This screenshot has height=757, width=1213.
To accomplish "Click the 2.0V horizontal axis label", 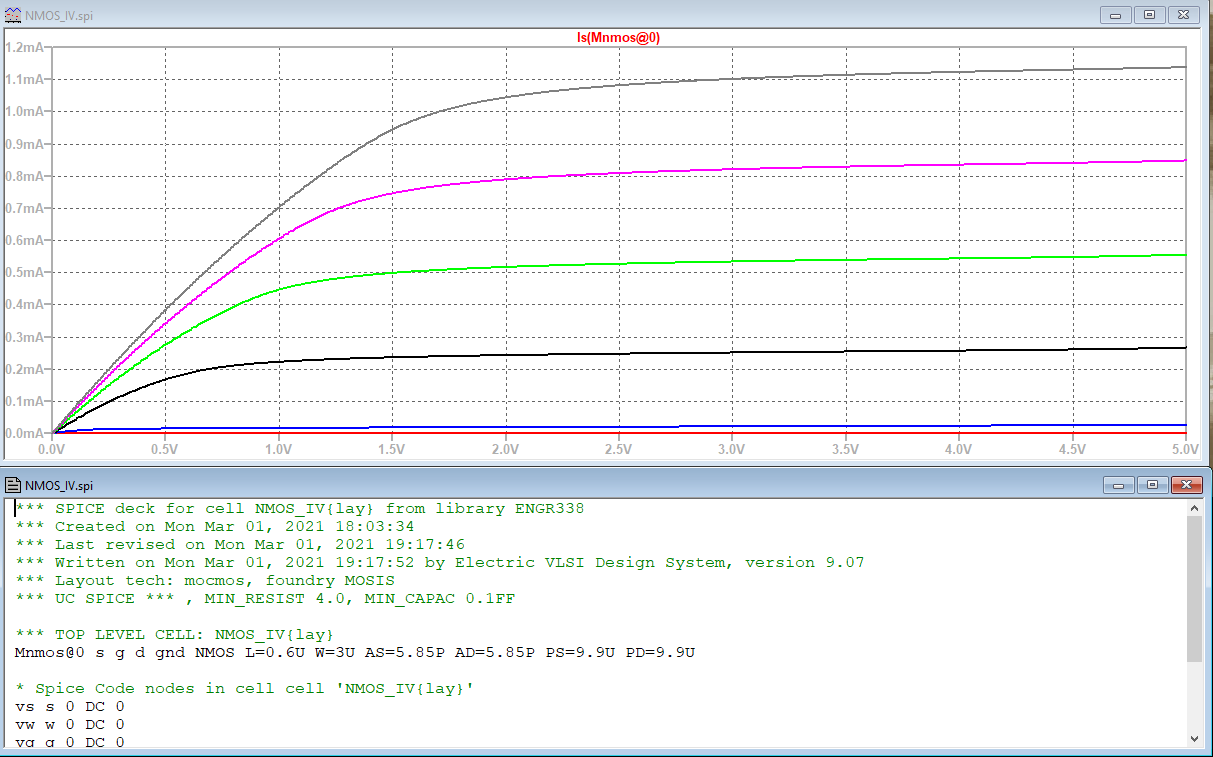I will pos(505,450).
